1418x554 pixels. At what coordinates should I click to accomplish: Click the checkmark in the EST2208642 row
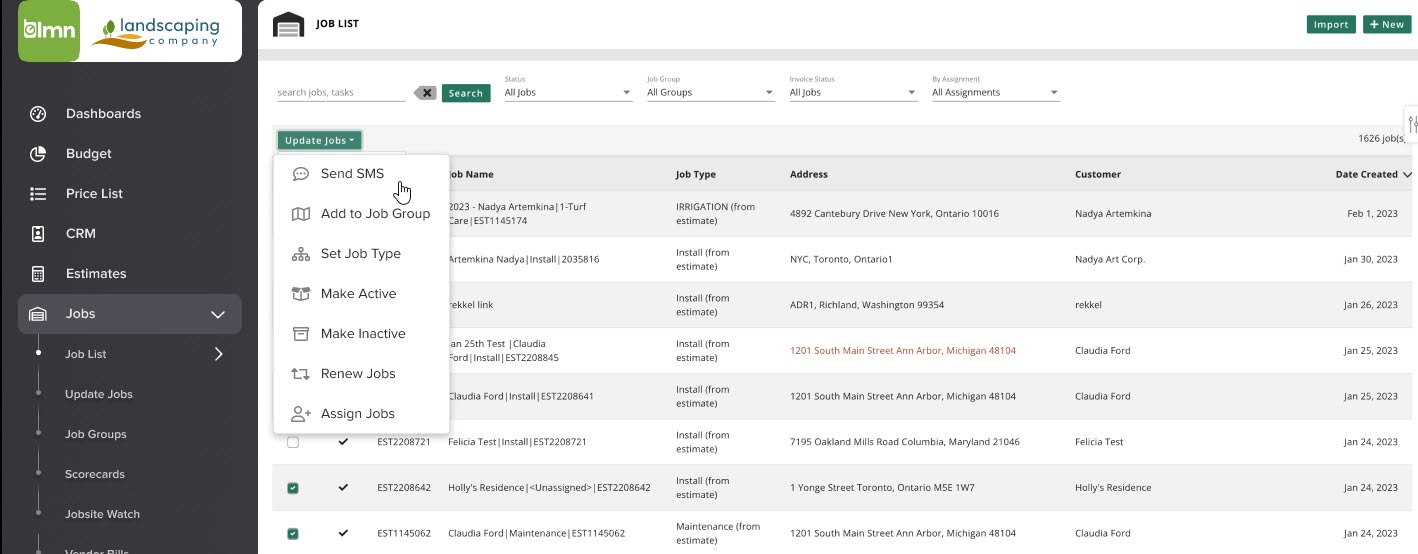tap(344, 488)
